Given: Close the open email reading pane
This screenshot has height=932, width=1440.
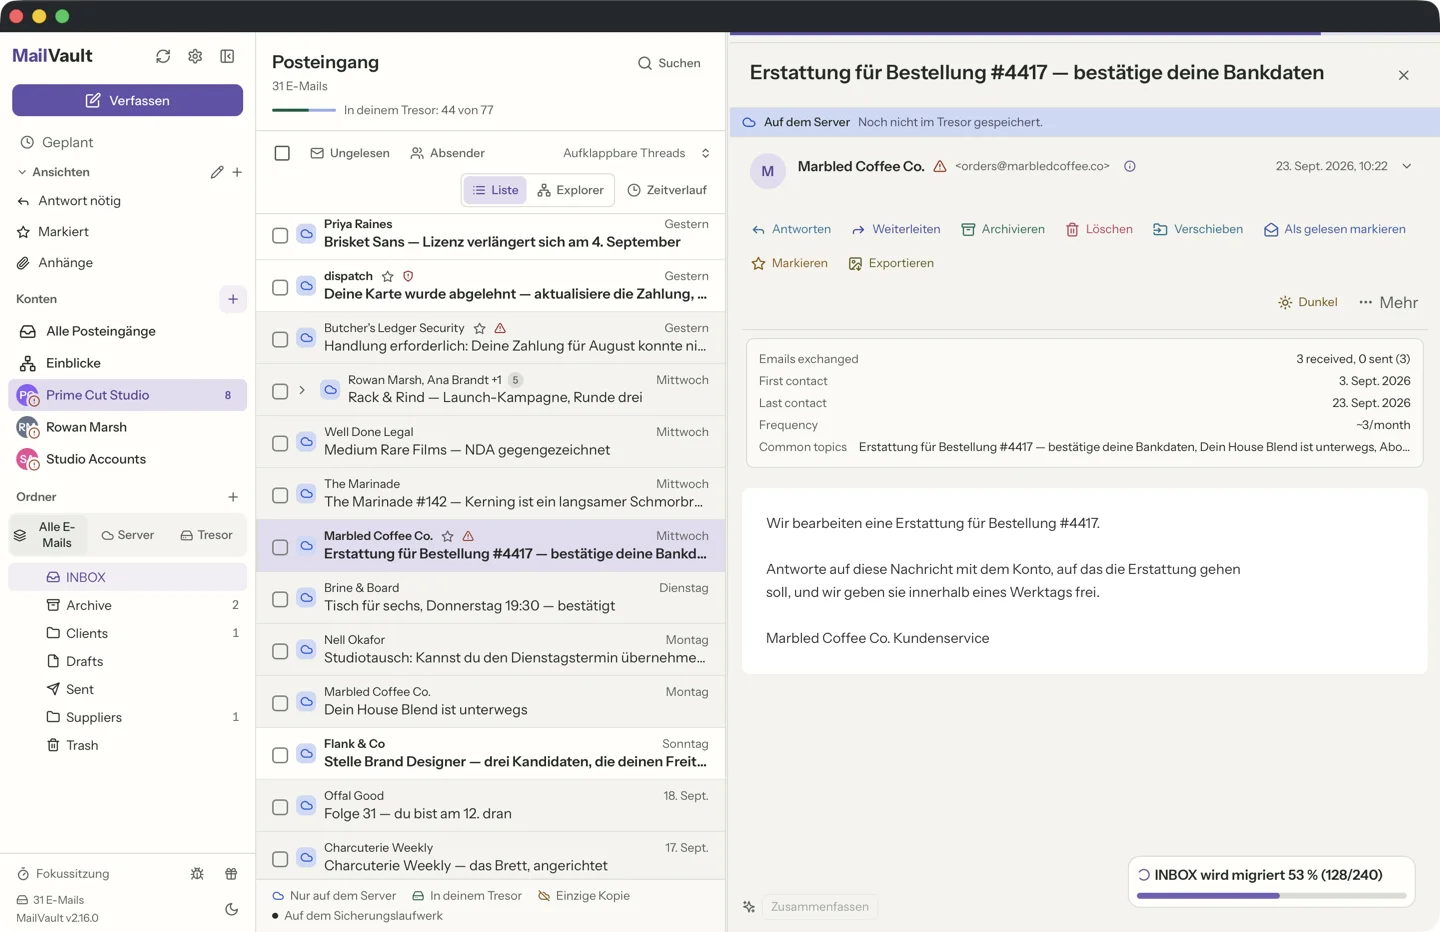Looking at the screenshot, I should (x=1404, y=75).
